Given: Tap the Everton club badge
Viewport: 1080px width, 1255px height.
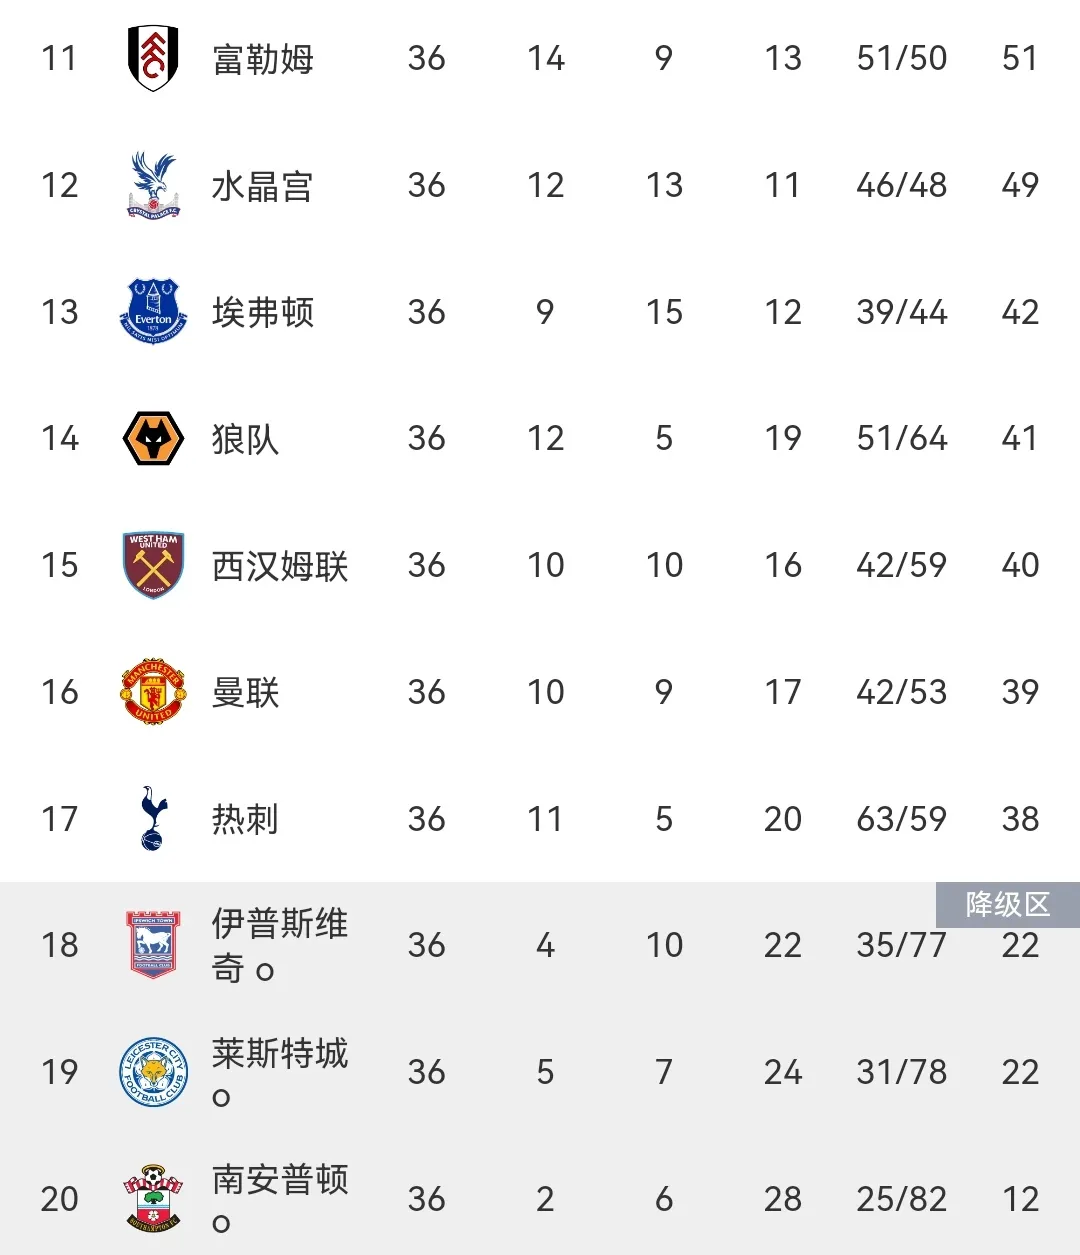Looking at the screenshot, I should click(153, 312).
